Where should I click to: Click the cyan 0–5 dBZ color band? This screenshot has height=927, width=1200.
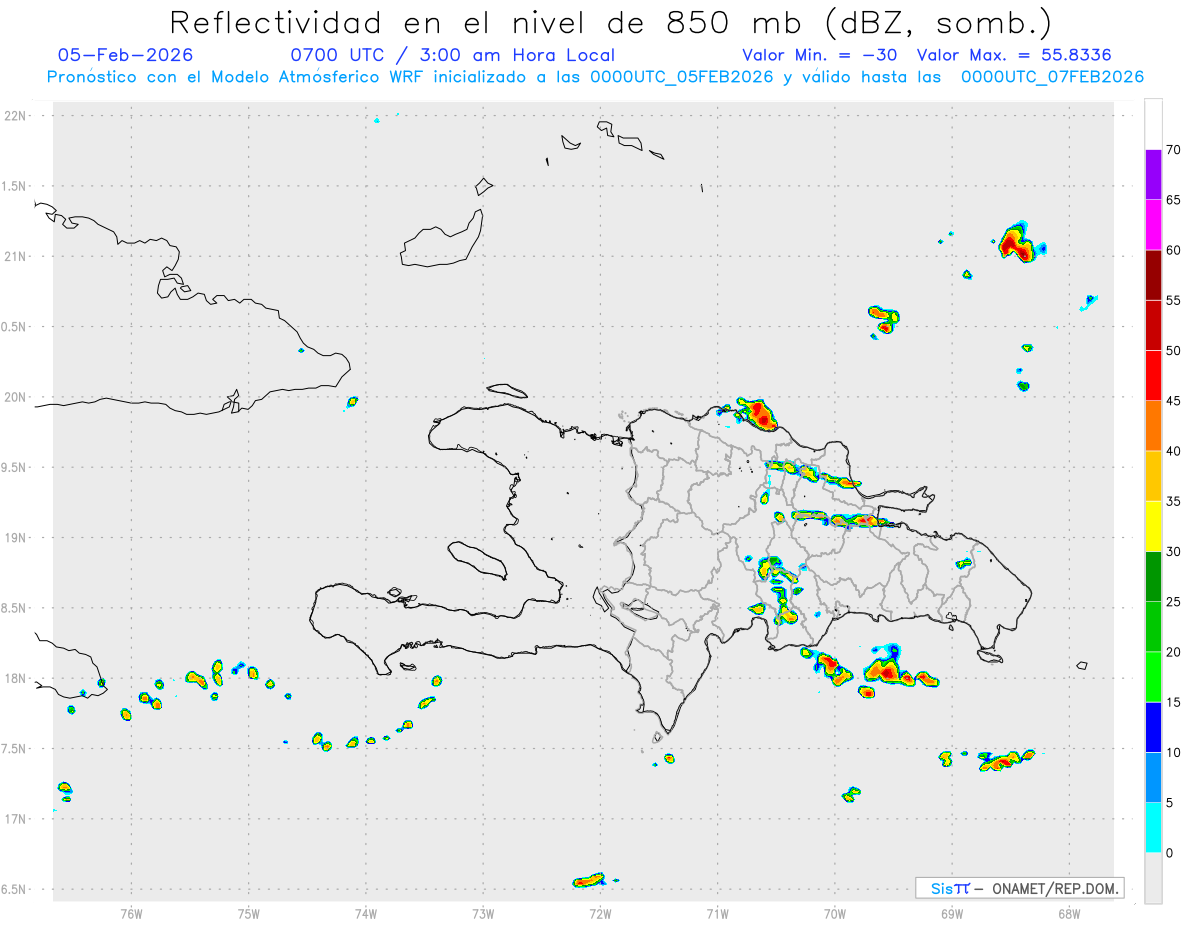(1153, 828)
